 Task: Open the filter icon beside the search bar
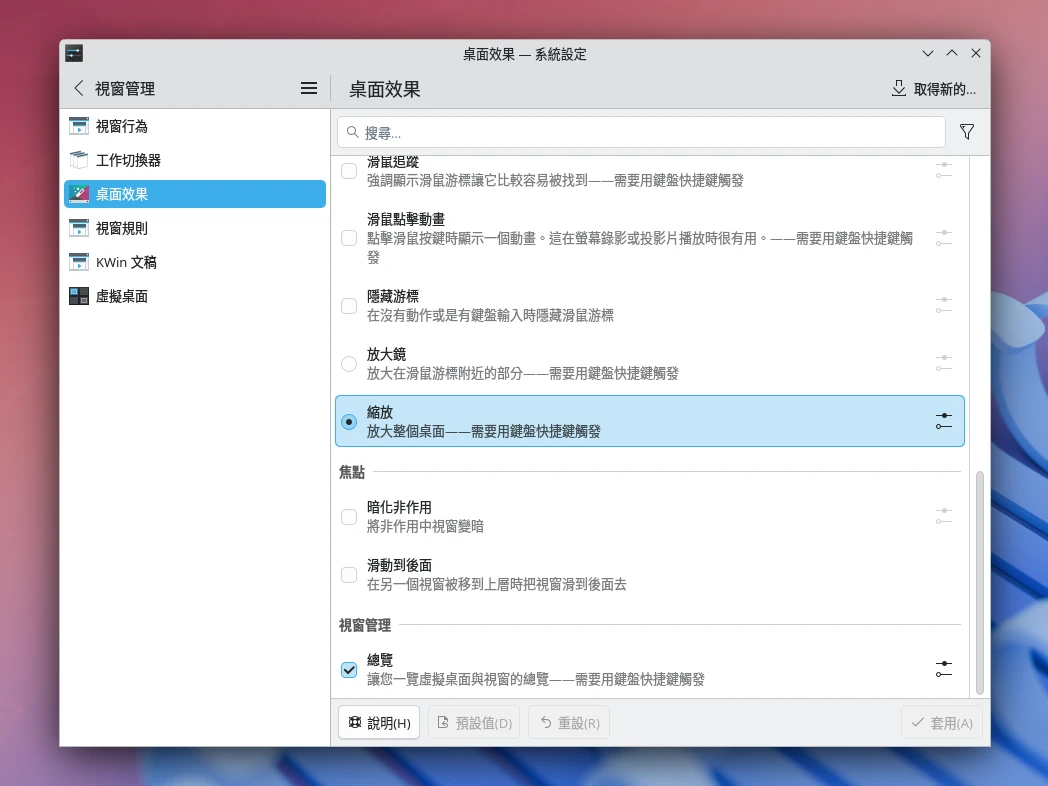coord(966,131)
